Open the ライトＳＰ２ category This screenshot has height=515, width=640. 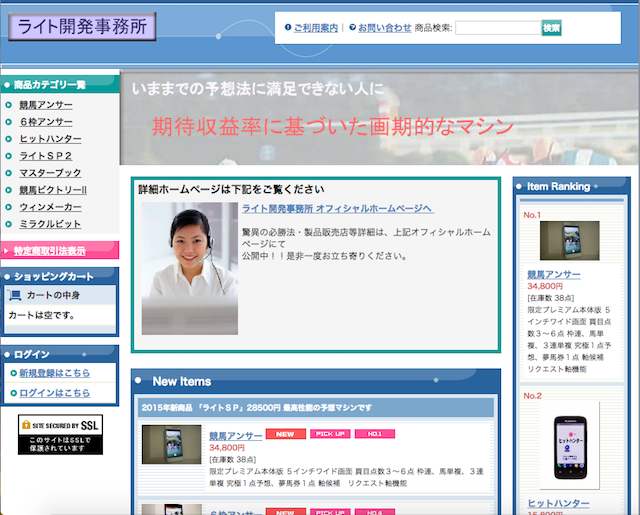(x=46, y=156)
